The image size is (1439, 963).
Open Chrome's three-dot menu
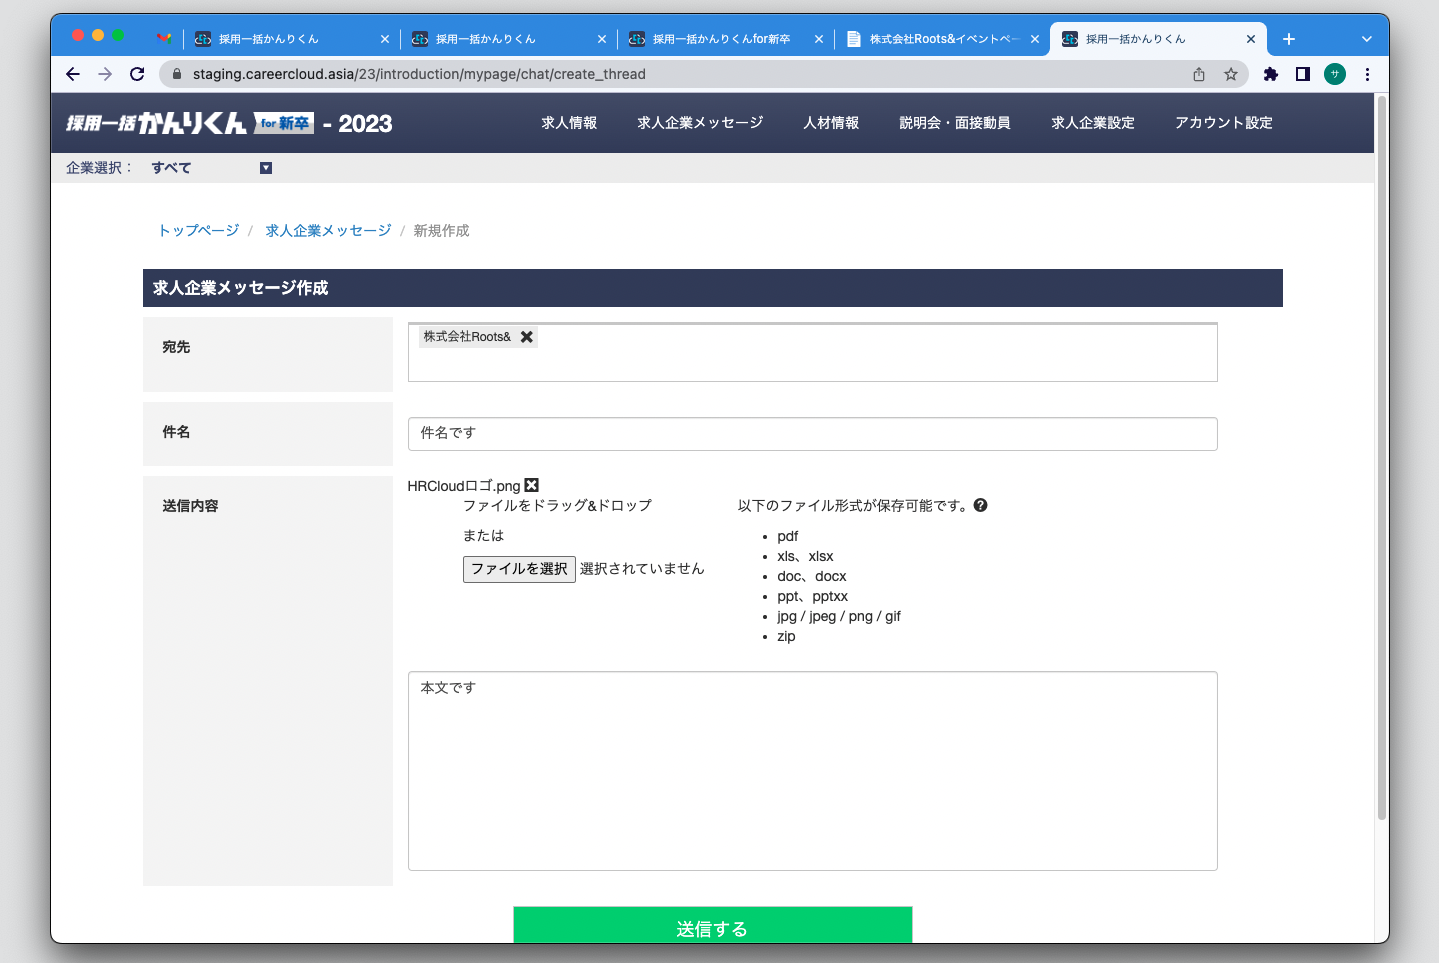point(1367,74)
